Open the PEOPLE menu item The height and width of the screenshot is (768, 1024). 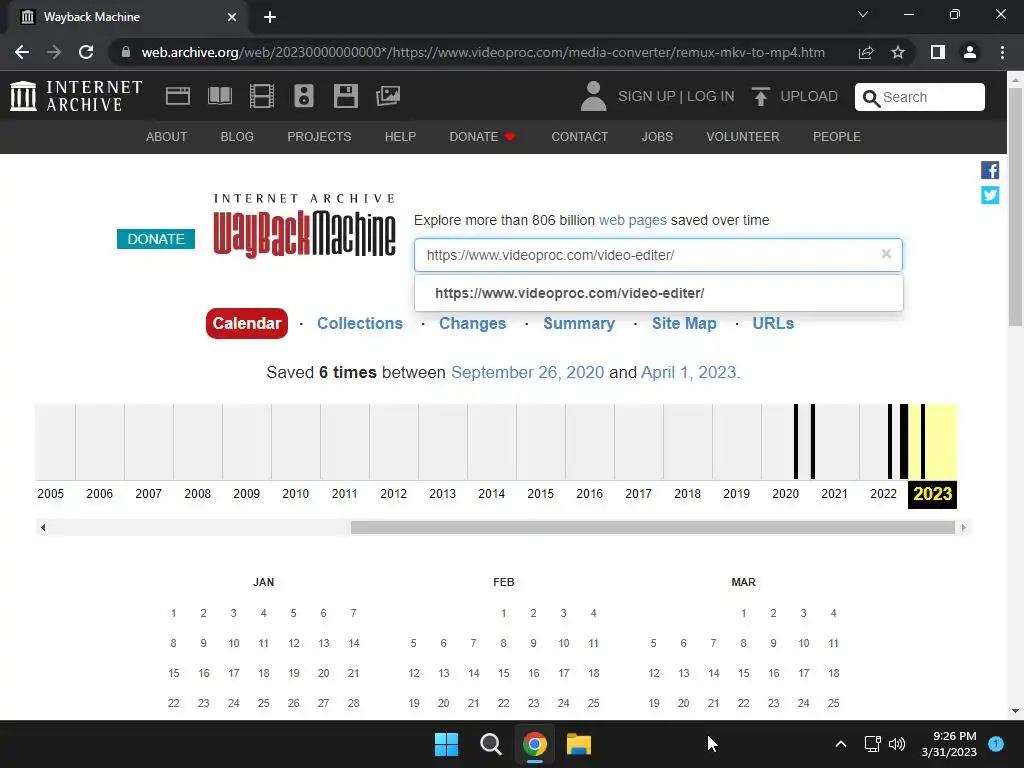point(837,136)
